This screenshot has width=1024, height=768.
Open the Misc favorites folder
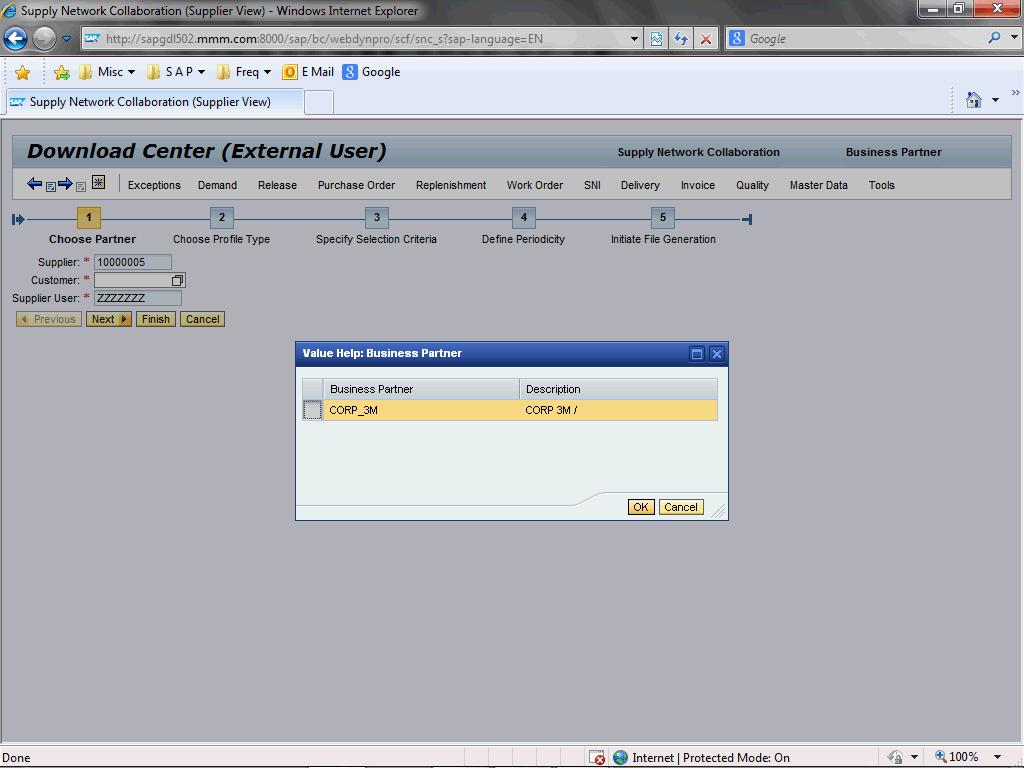pyautogui.click(x=107, y=72)
